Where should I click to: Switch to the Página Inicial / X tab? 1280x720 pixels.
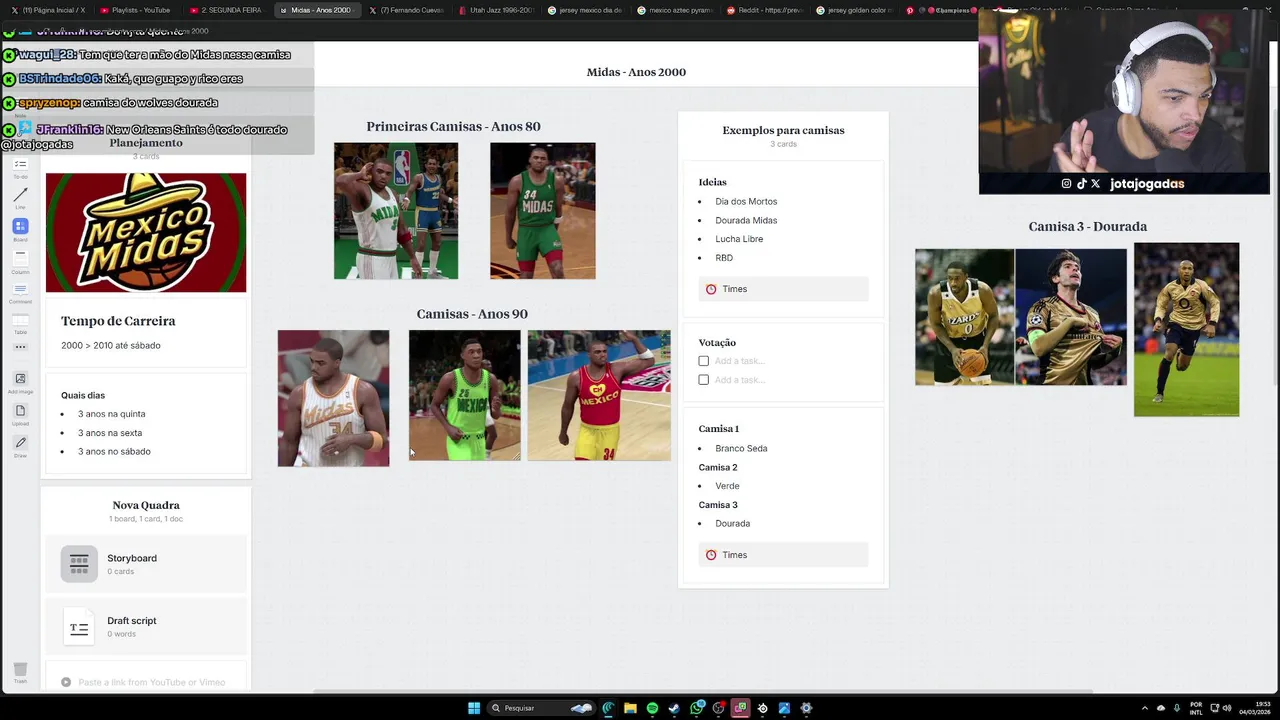[x=50, y=10]
